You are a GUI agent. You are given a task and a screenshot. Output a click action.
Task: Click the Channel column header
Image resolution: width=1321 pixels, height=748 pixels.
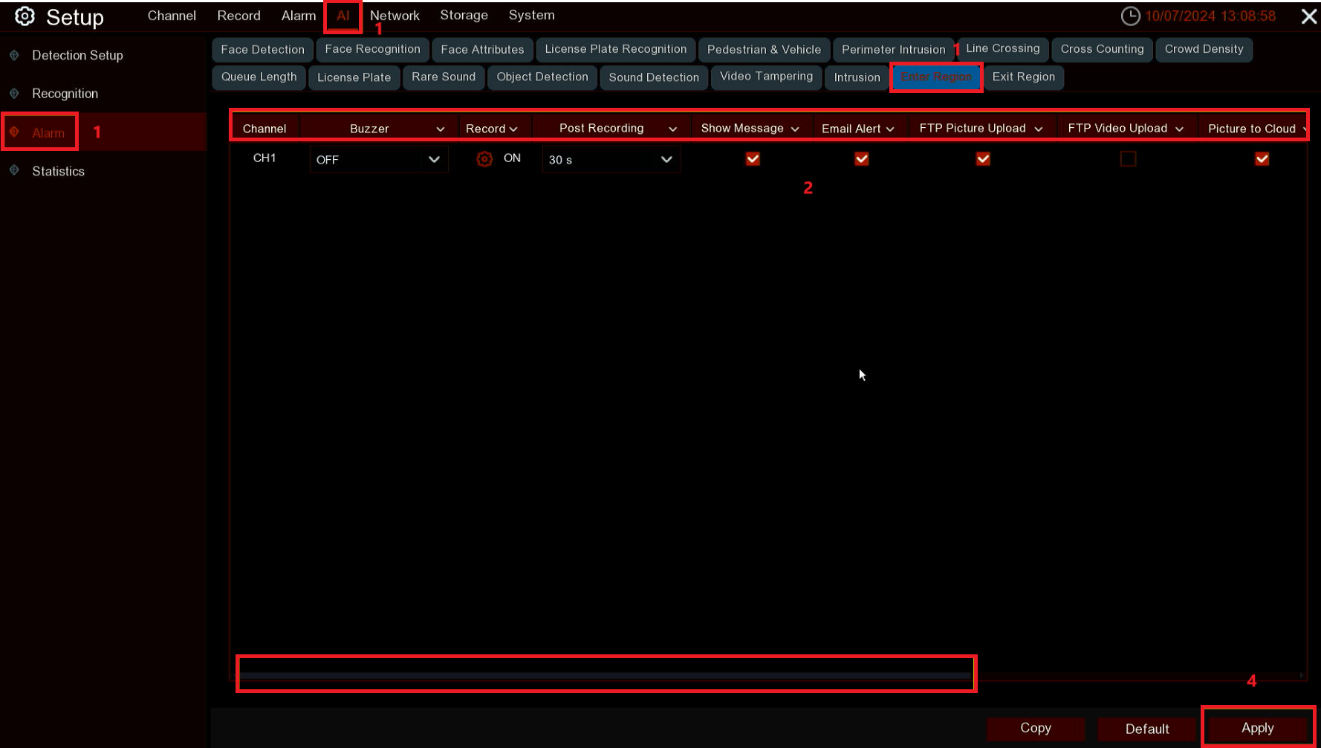click(264, 129)
